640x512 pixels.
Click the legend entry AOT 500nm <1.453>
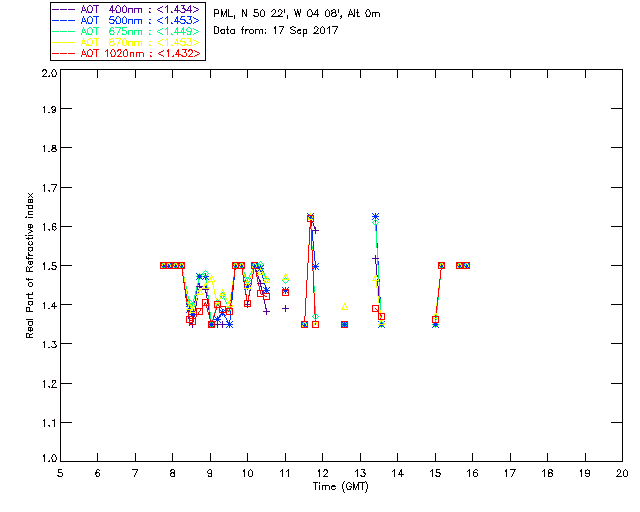pos(127,20)
